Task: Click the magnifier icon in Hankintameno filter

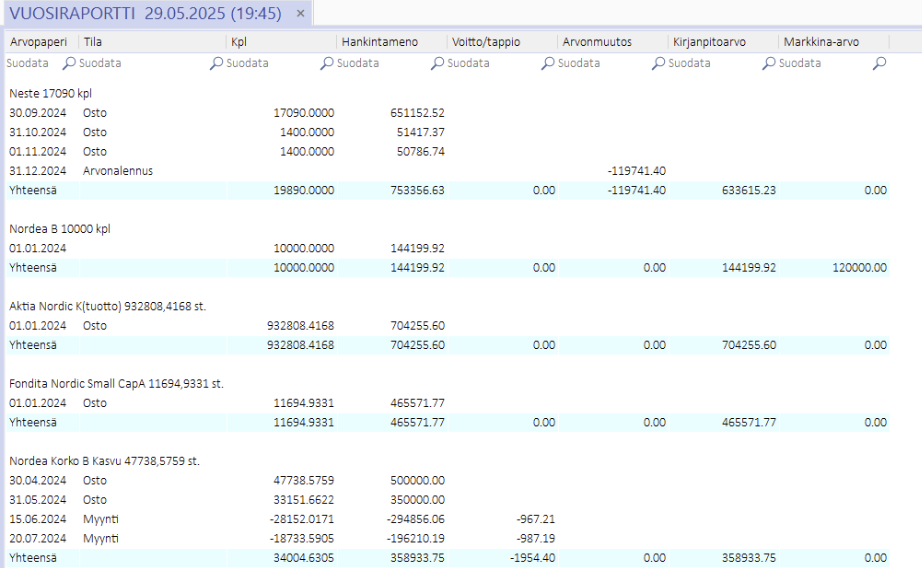Action: click(437, 63)
